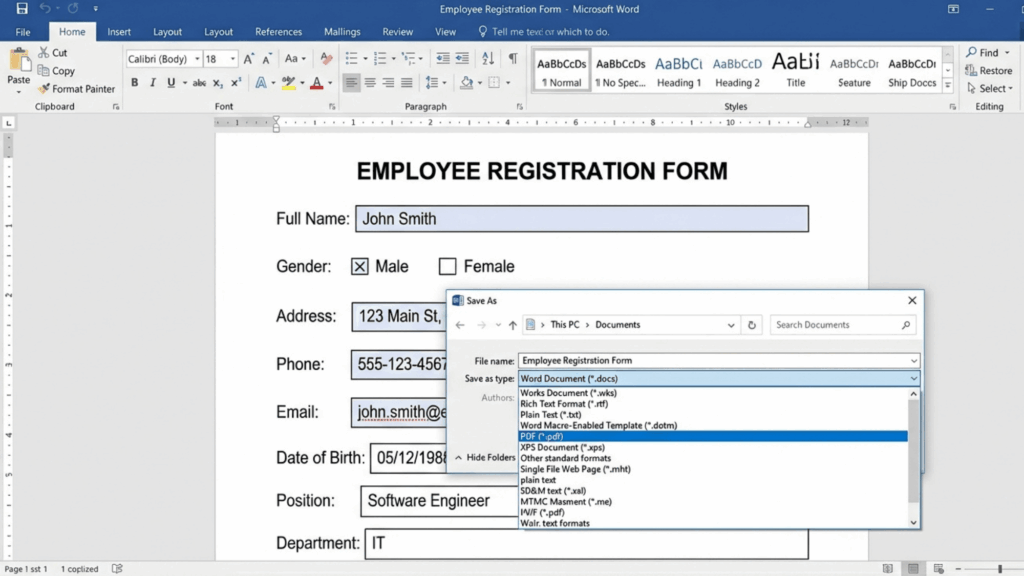Viewport: 1024px width, 576px height.
Task: Open the Save as type dropdown
Action: 911,378
